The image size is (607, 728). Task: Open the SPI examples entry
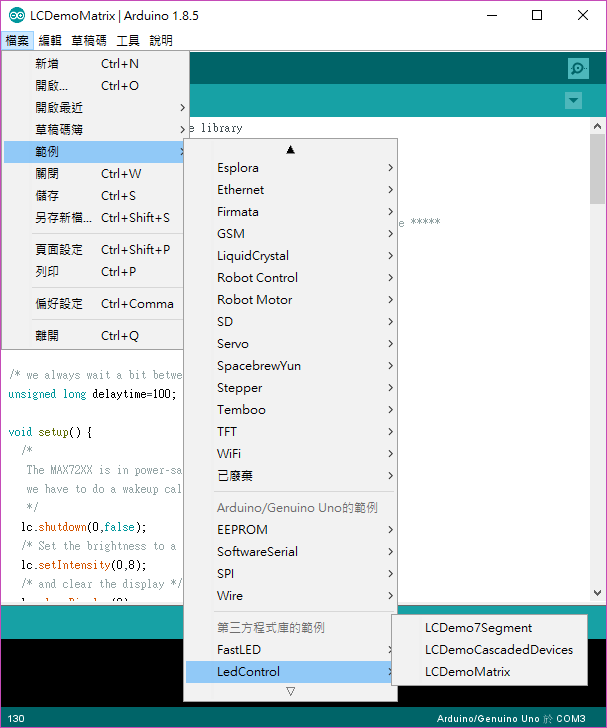[291, 573]
